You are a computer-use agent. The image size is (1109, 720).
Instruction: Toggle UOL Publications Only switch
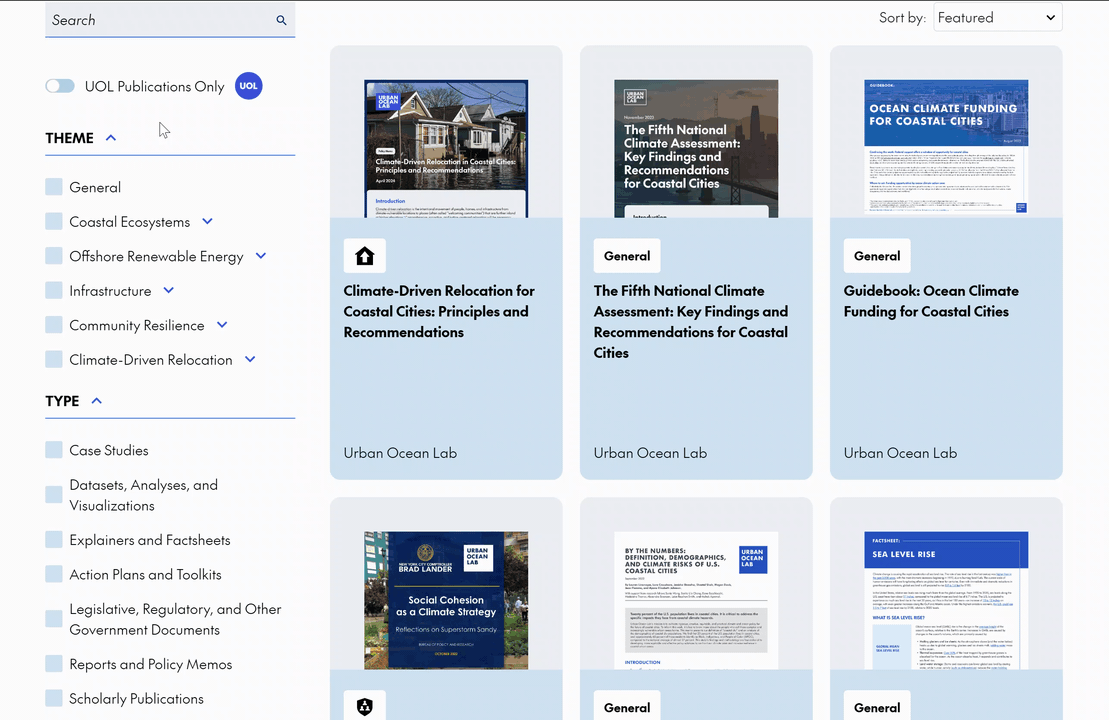click(60, 86)
